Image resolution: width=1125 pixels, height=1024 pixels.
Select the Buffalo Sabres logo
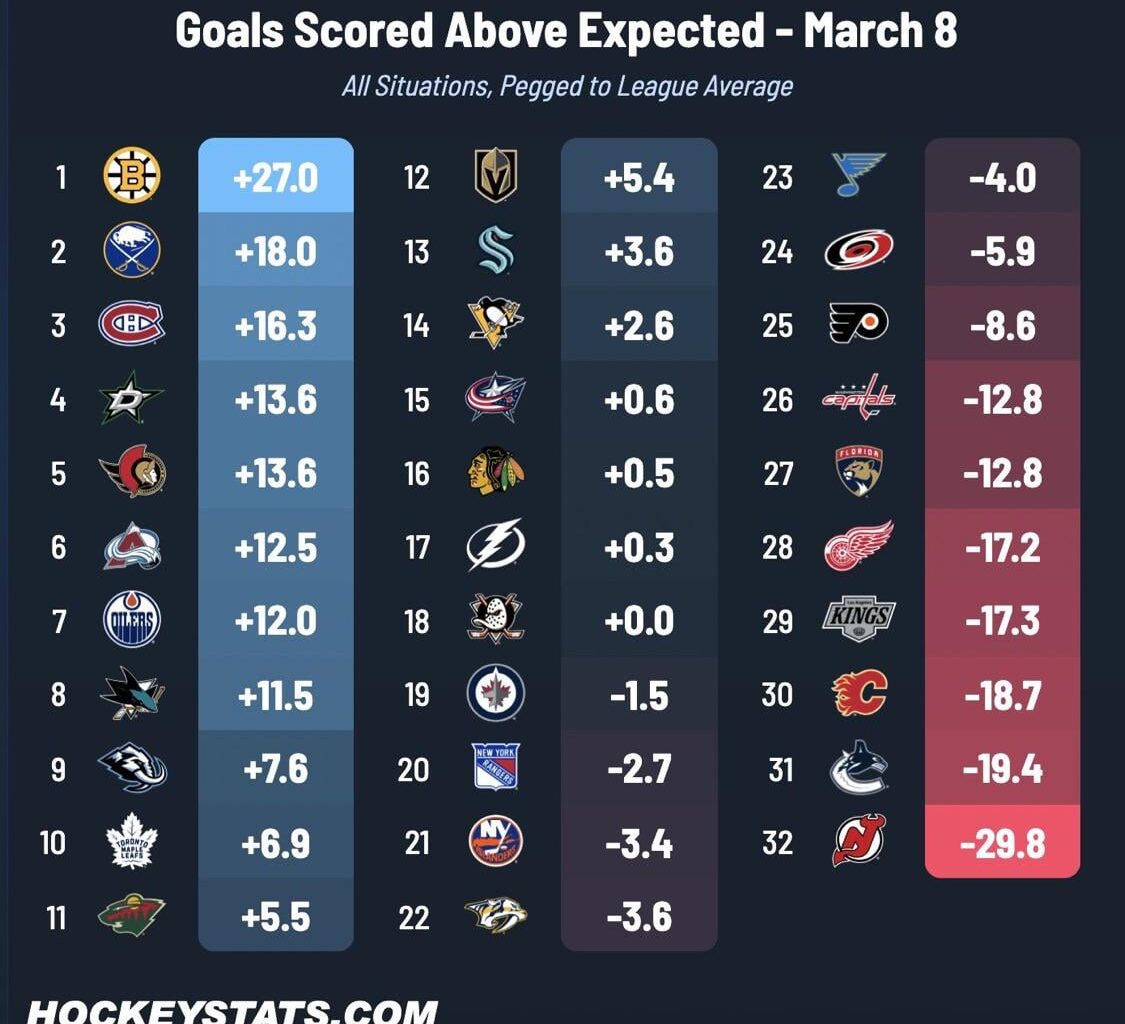(132, 250)
